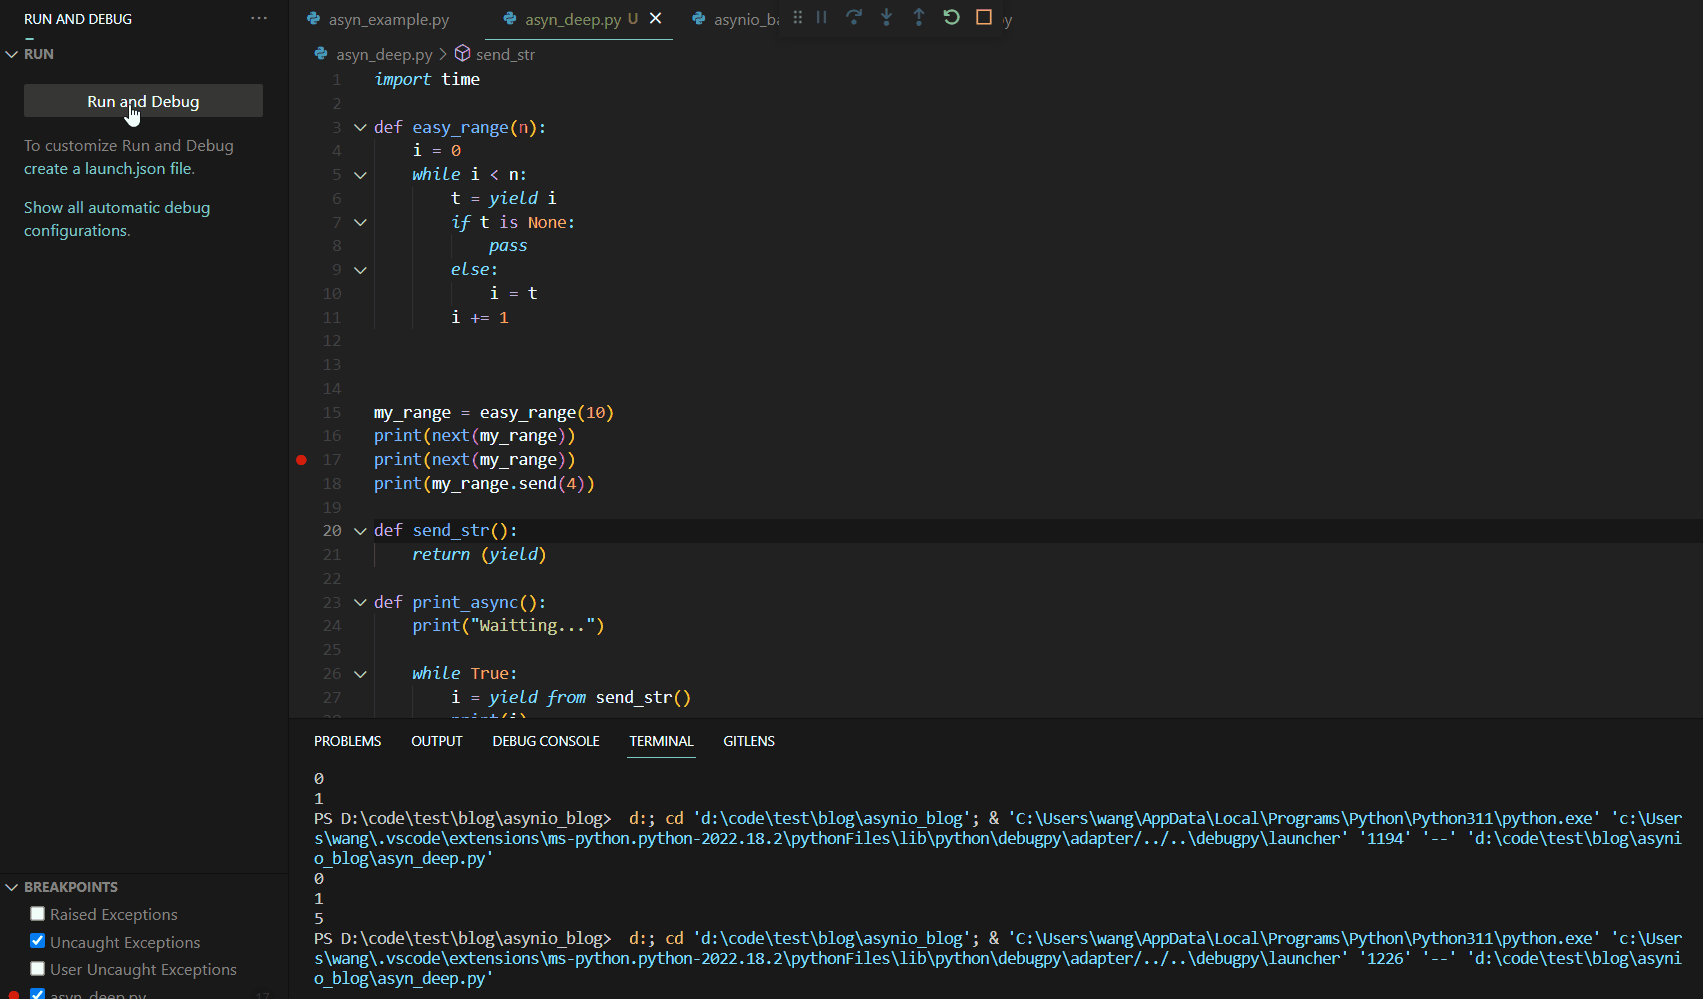Click the Run and Debug button
Screen dimensions: 1703x999
(x=143, y=100)
